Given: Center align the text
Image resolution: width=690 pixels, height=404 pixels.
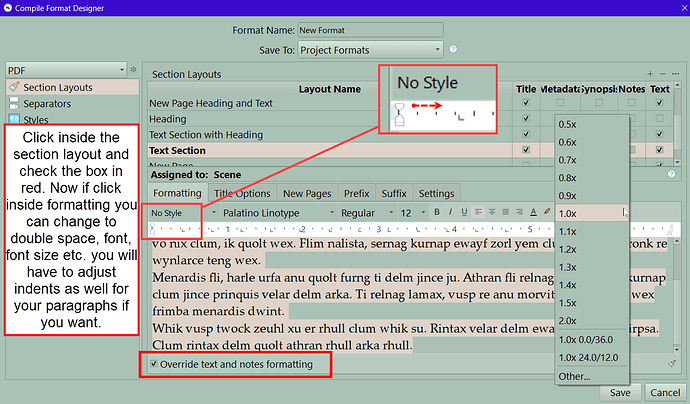Looking at the screenshot, I should tap(492, 212).
